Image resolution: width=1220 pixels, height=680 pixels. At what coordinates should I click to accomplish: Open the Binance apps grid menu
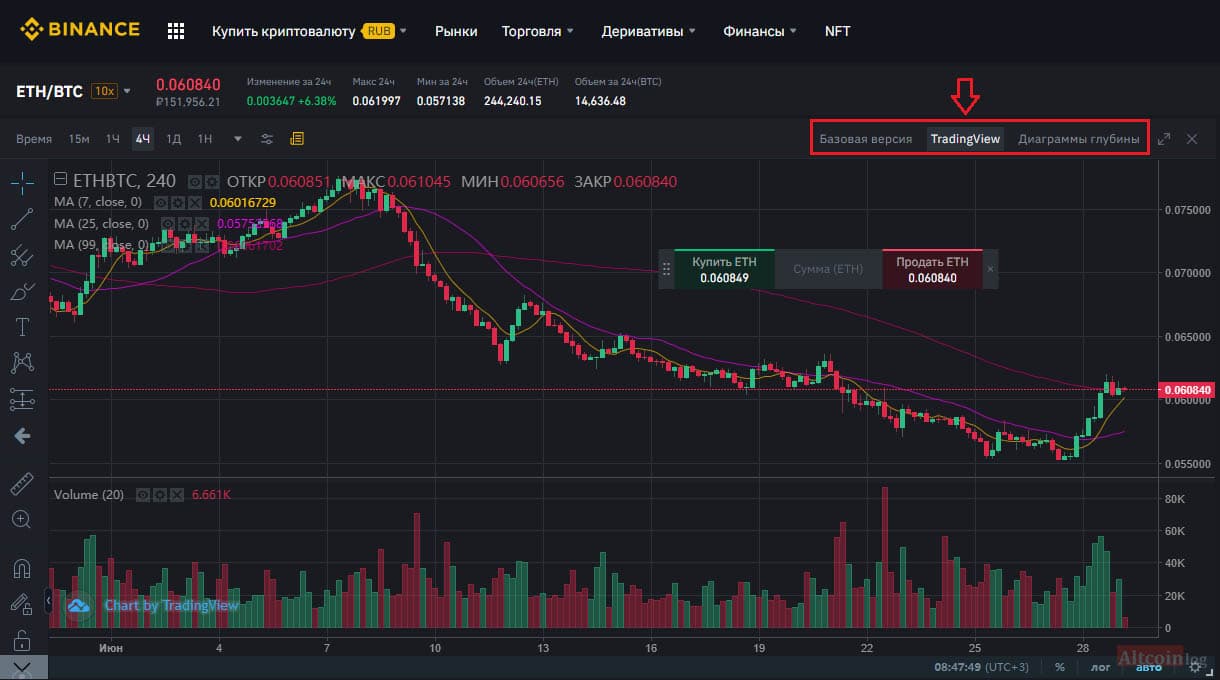(176, 31)
